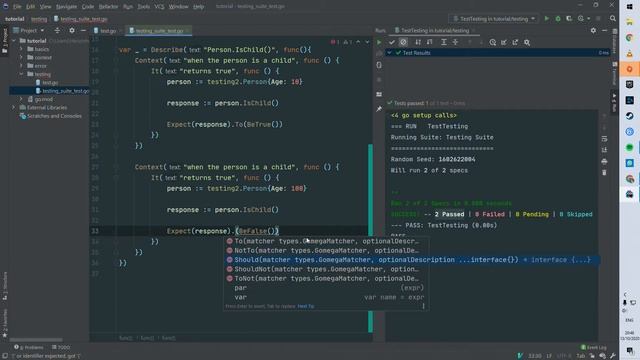This screenshot has width=640, height=360.
Task: Print console output using printer icon
Action: pos(604,162)
